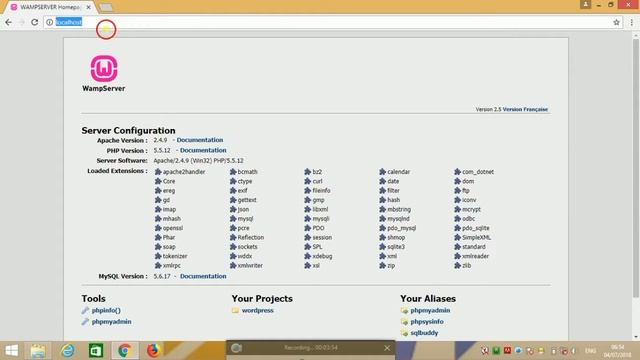View site information icon in address bar
Viewport: 640px width, 360px height.
coord(49,22)
